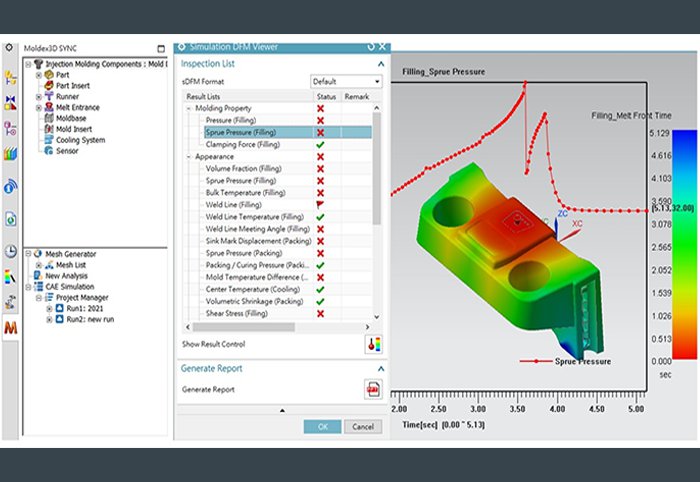Expand Run2: new run node

coord(50,320)
